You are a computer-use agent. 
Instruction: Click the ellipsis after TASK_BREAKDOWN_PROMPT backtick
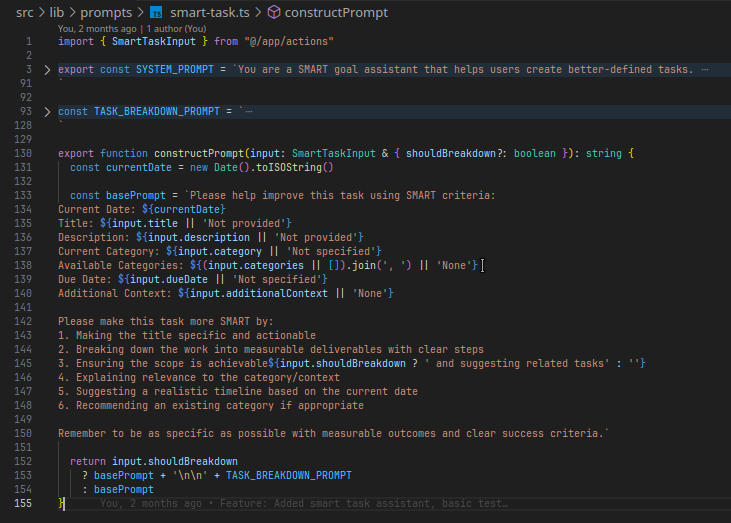[x=249, y=112]
